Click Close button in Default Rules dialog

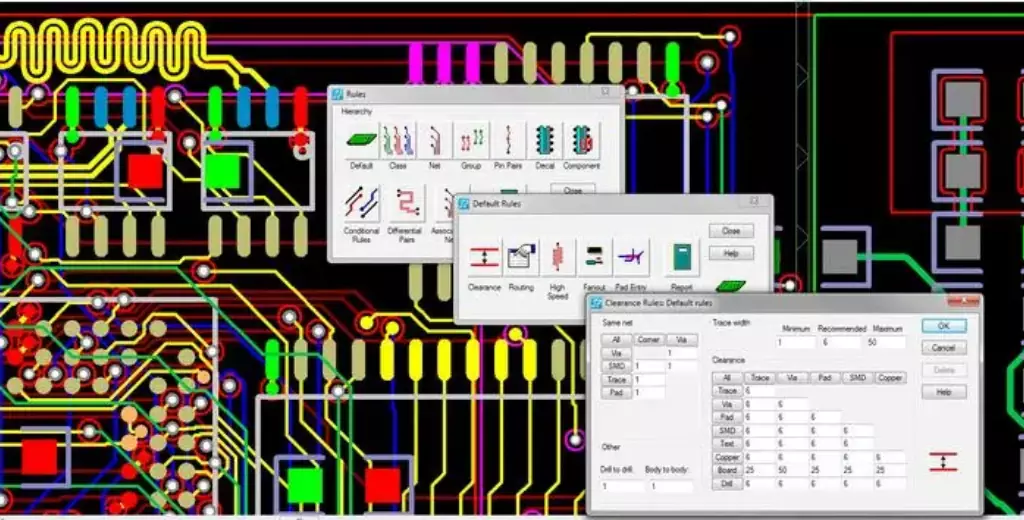(x=731, y=231)
